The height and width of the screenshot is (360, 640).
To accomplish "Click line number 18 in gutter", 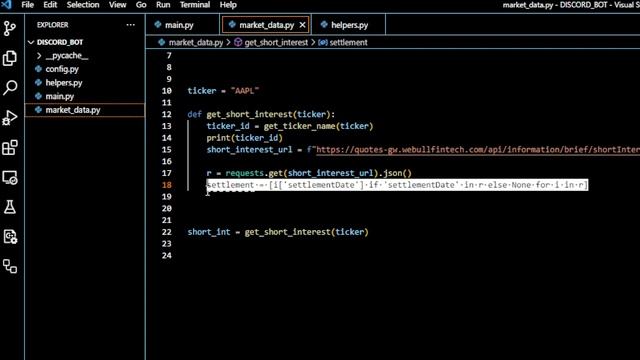I will (x=167, y=185).
